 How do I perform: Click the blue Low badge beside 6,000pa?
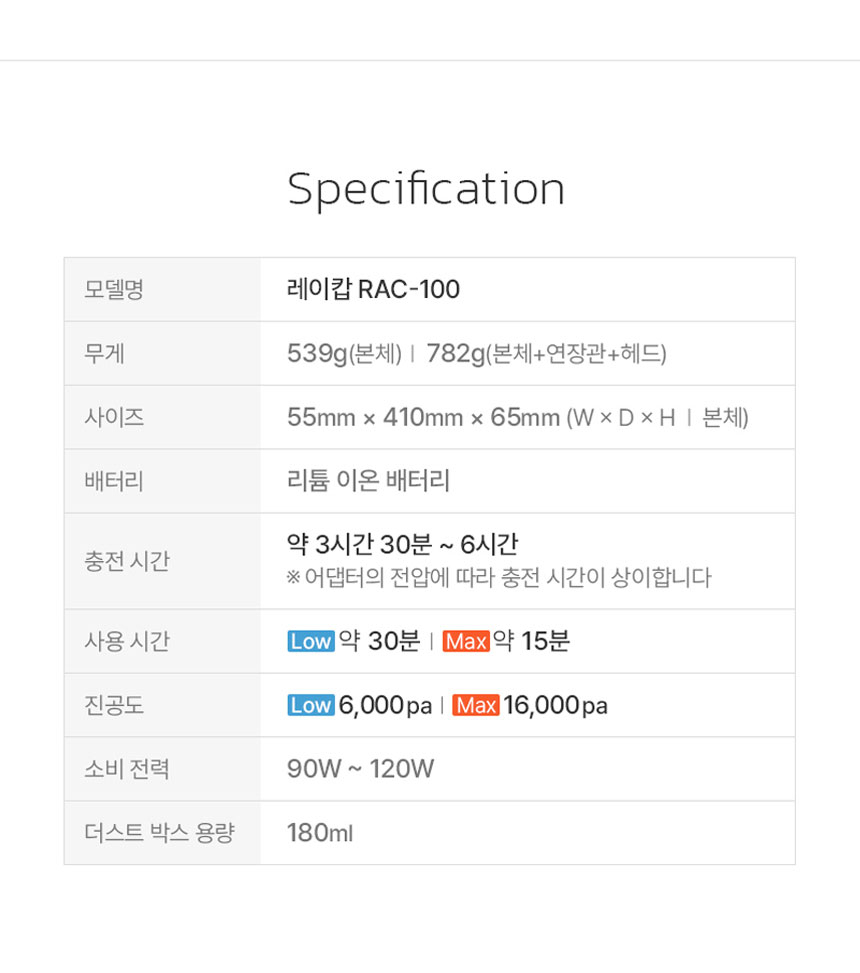click(310, 705)
